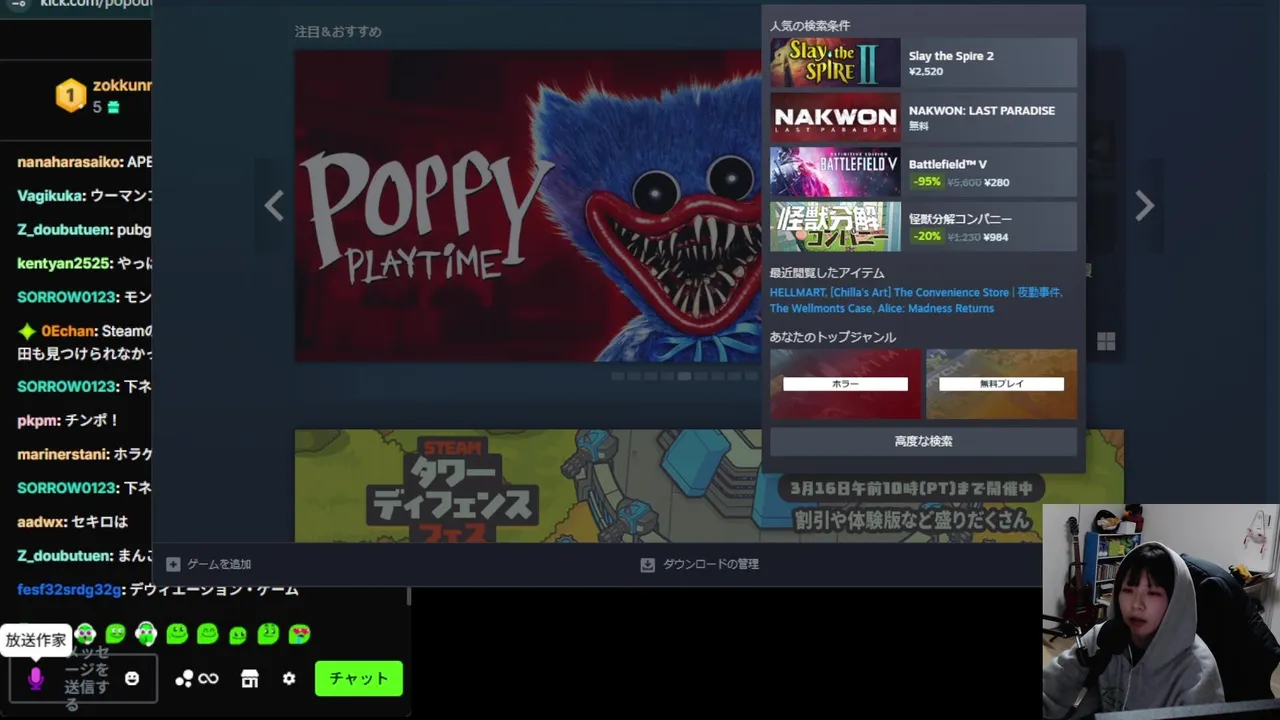1280x720 pixels.
Task: Click the Windows logo platform icon
Action: tap(1106, 342)
